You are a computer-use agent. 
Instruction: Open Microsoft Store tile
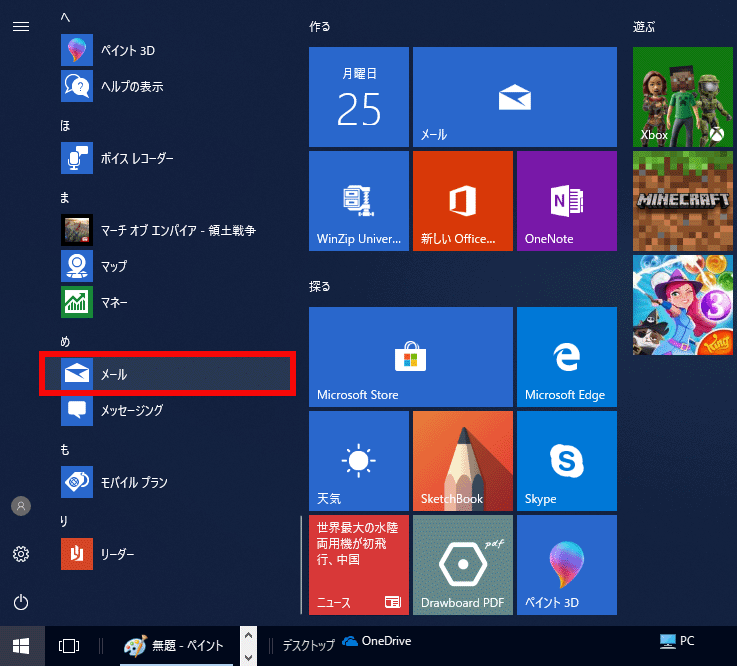tap(411, 357)
